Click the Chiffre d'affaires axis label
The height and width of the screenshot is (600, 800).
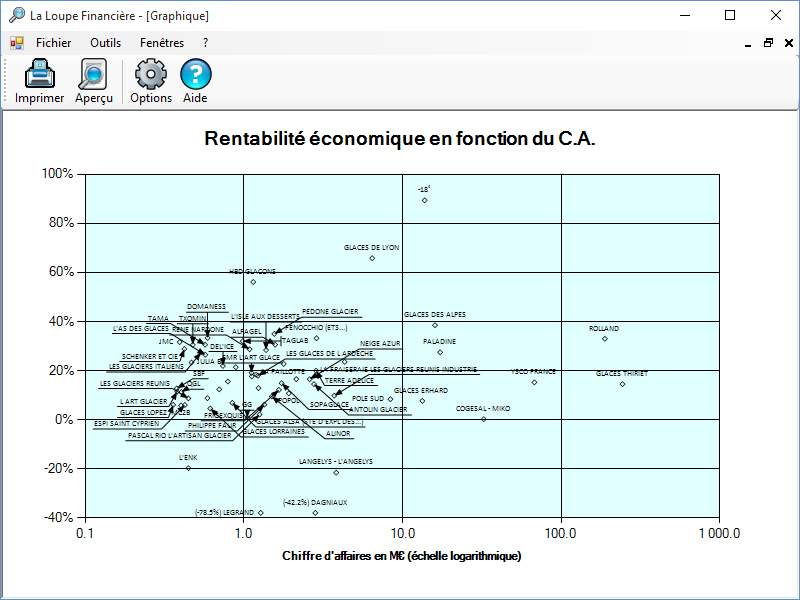402,555
